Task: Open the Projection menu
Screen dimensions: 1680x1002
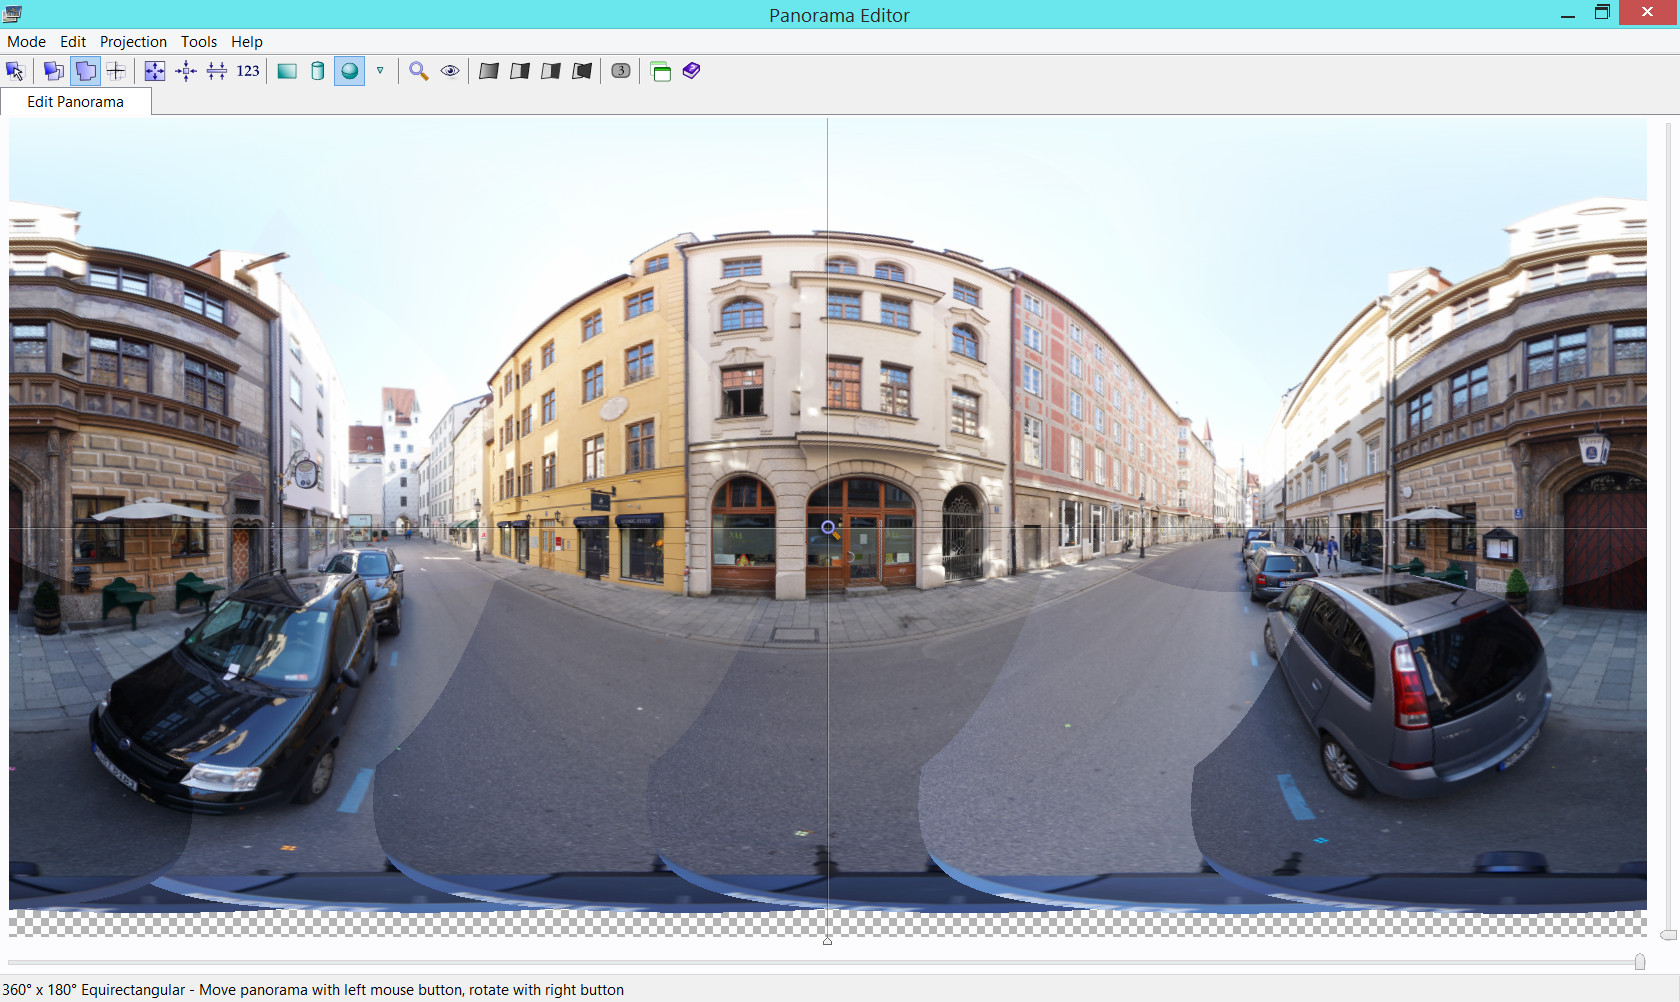Action: click(x=133, y=42)
